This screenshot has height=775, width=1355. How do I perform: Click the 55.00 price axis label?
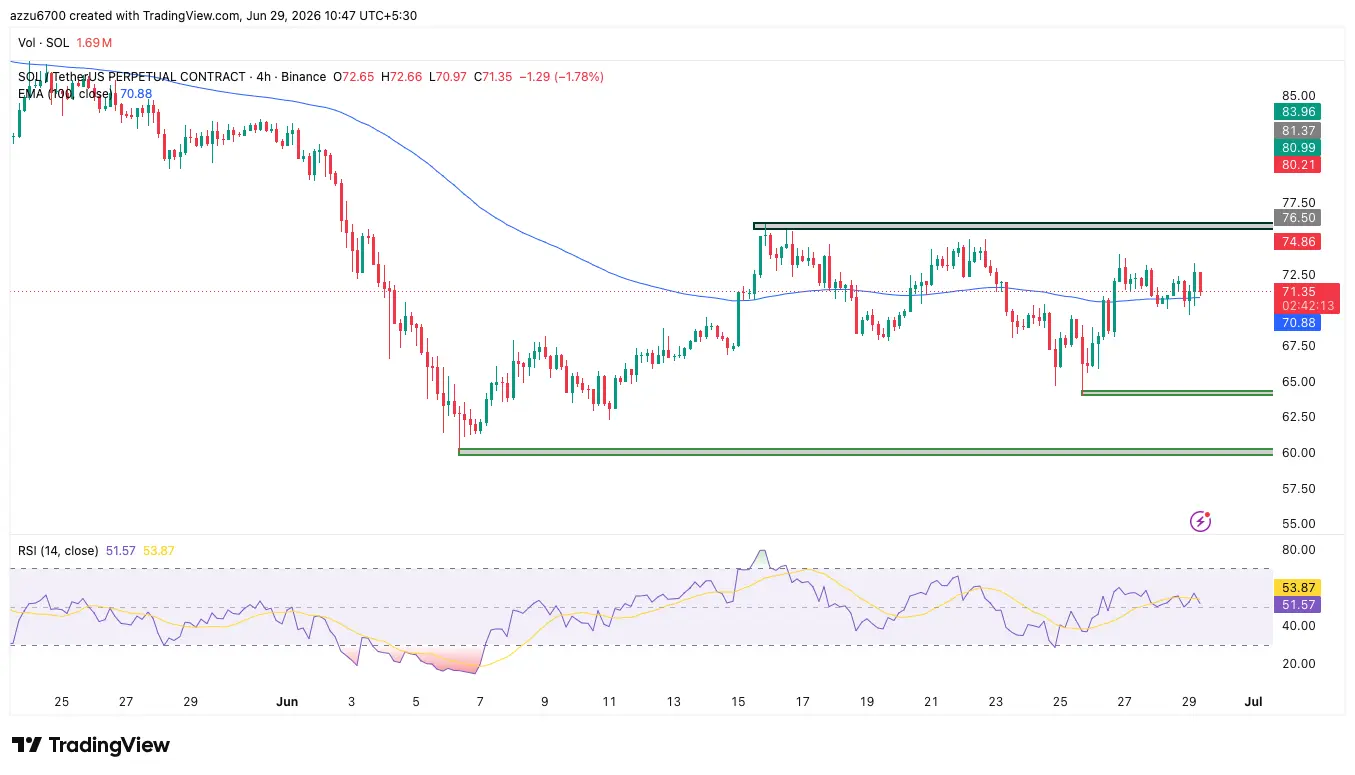click(1297, 523)
